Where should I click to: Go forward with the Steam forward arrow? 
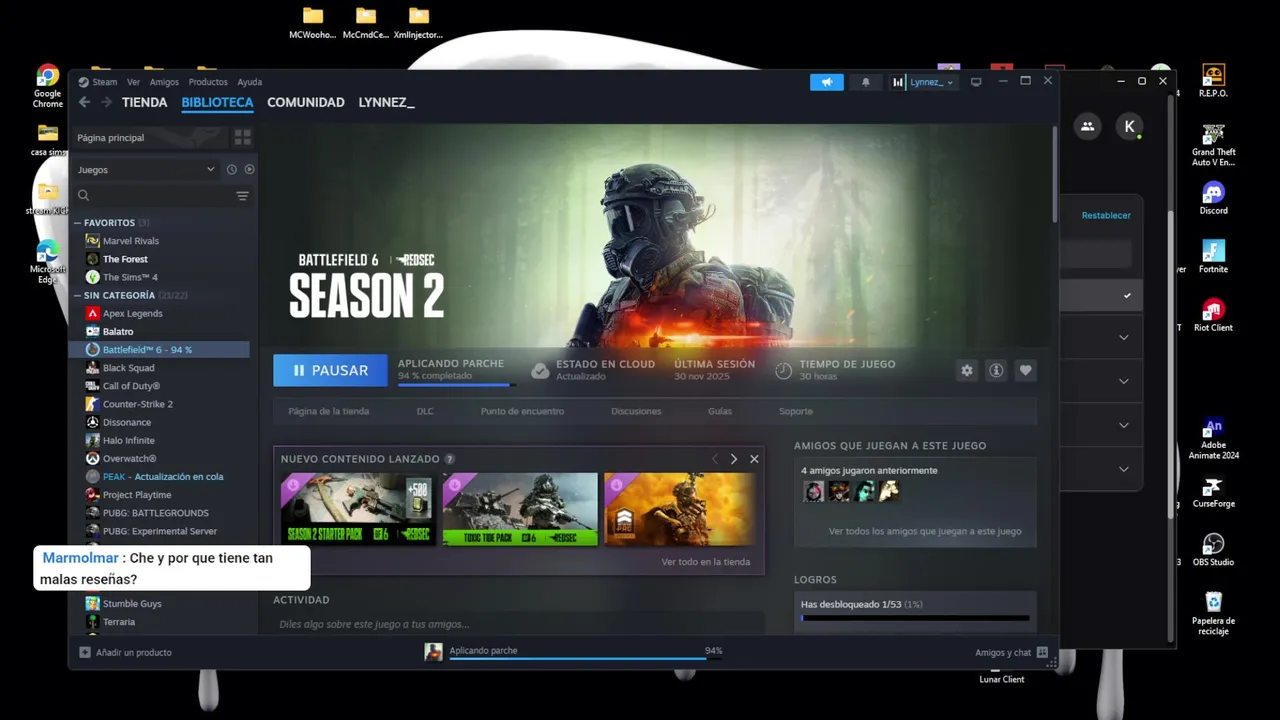click(x=106, y=102)
